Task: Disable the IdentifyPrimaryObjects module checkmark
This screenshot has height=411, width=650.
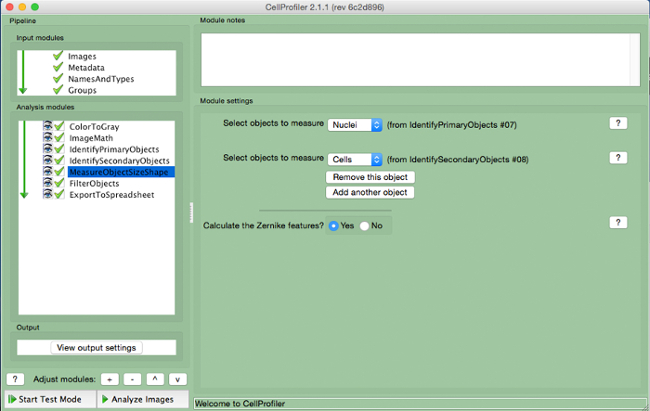Action: [x=59, y=149]
